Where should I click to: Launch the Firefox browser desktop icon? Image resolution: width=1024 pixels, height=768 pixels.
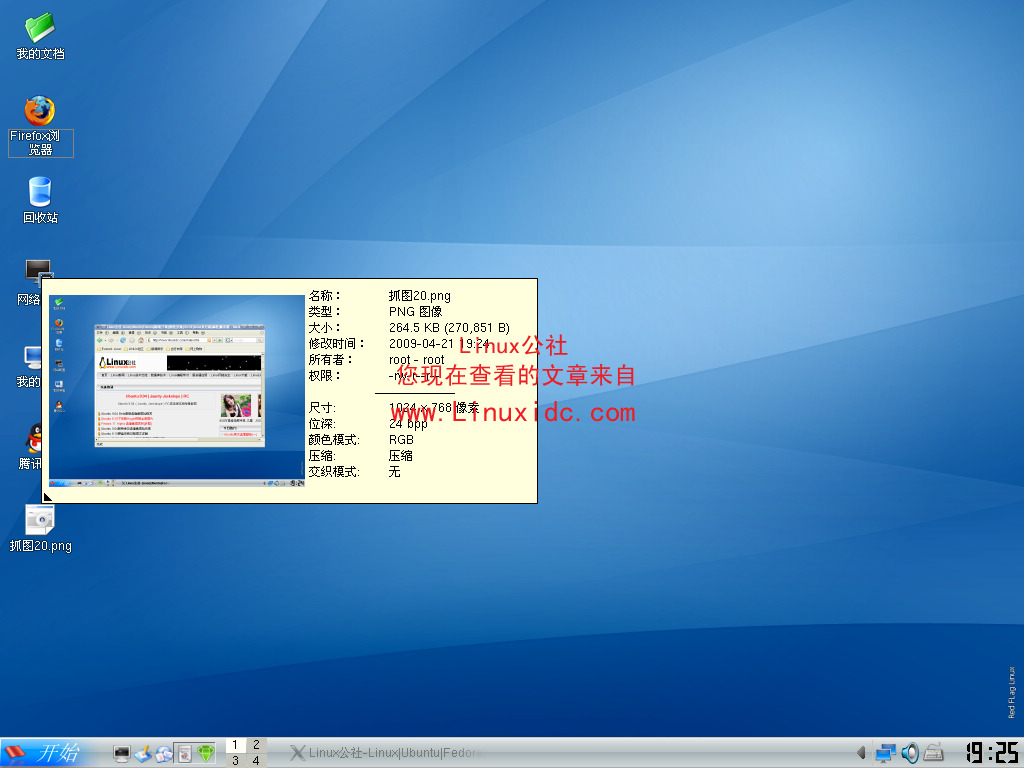pyautogui.click(x=40, y=111)
